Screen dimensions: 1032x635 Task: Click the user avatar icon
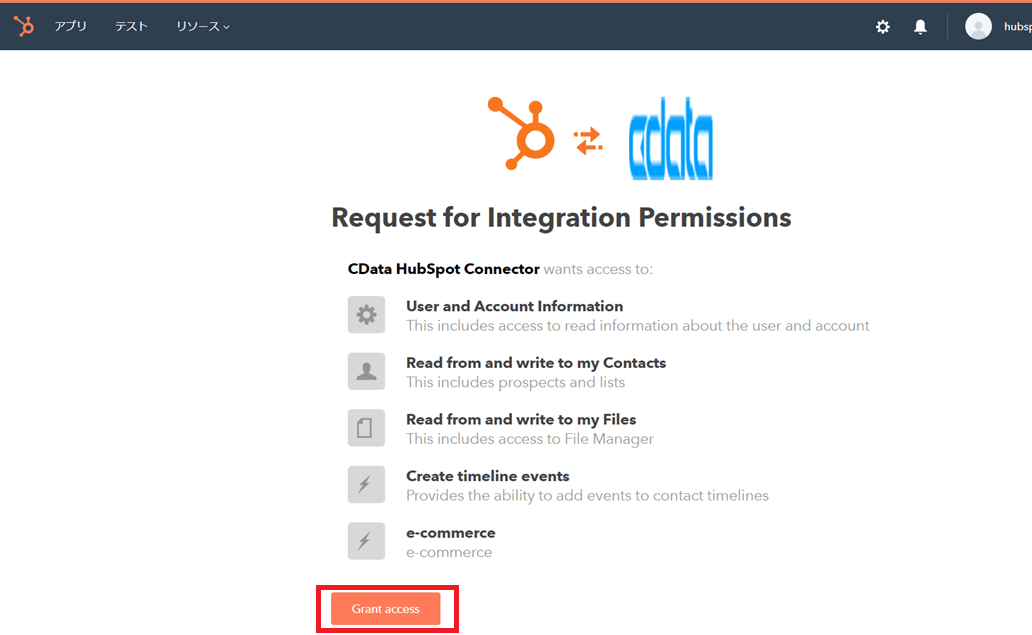(x=978, y=27)
